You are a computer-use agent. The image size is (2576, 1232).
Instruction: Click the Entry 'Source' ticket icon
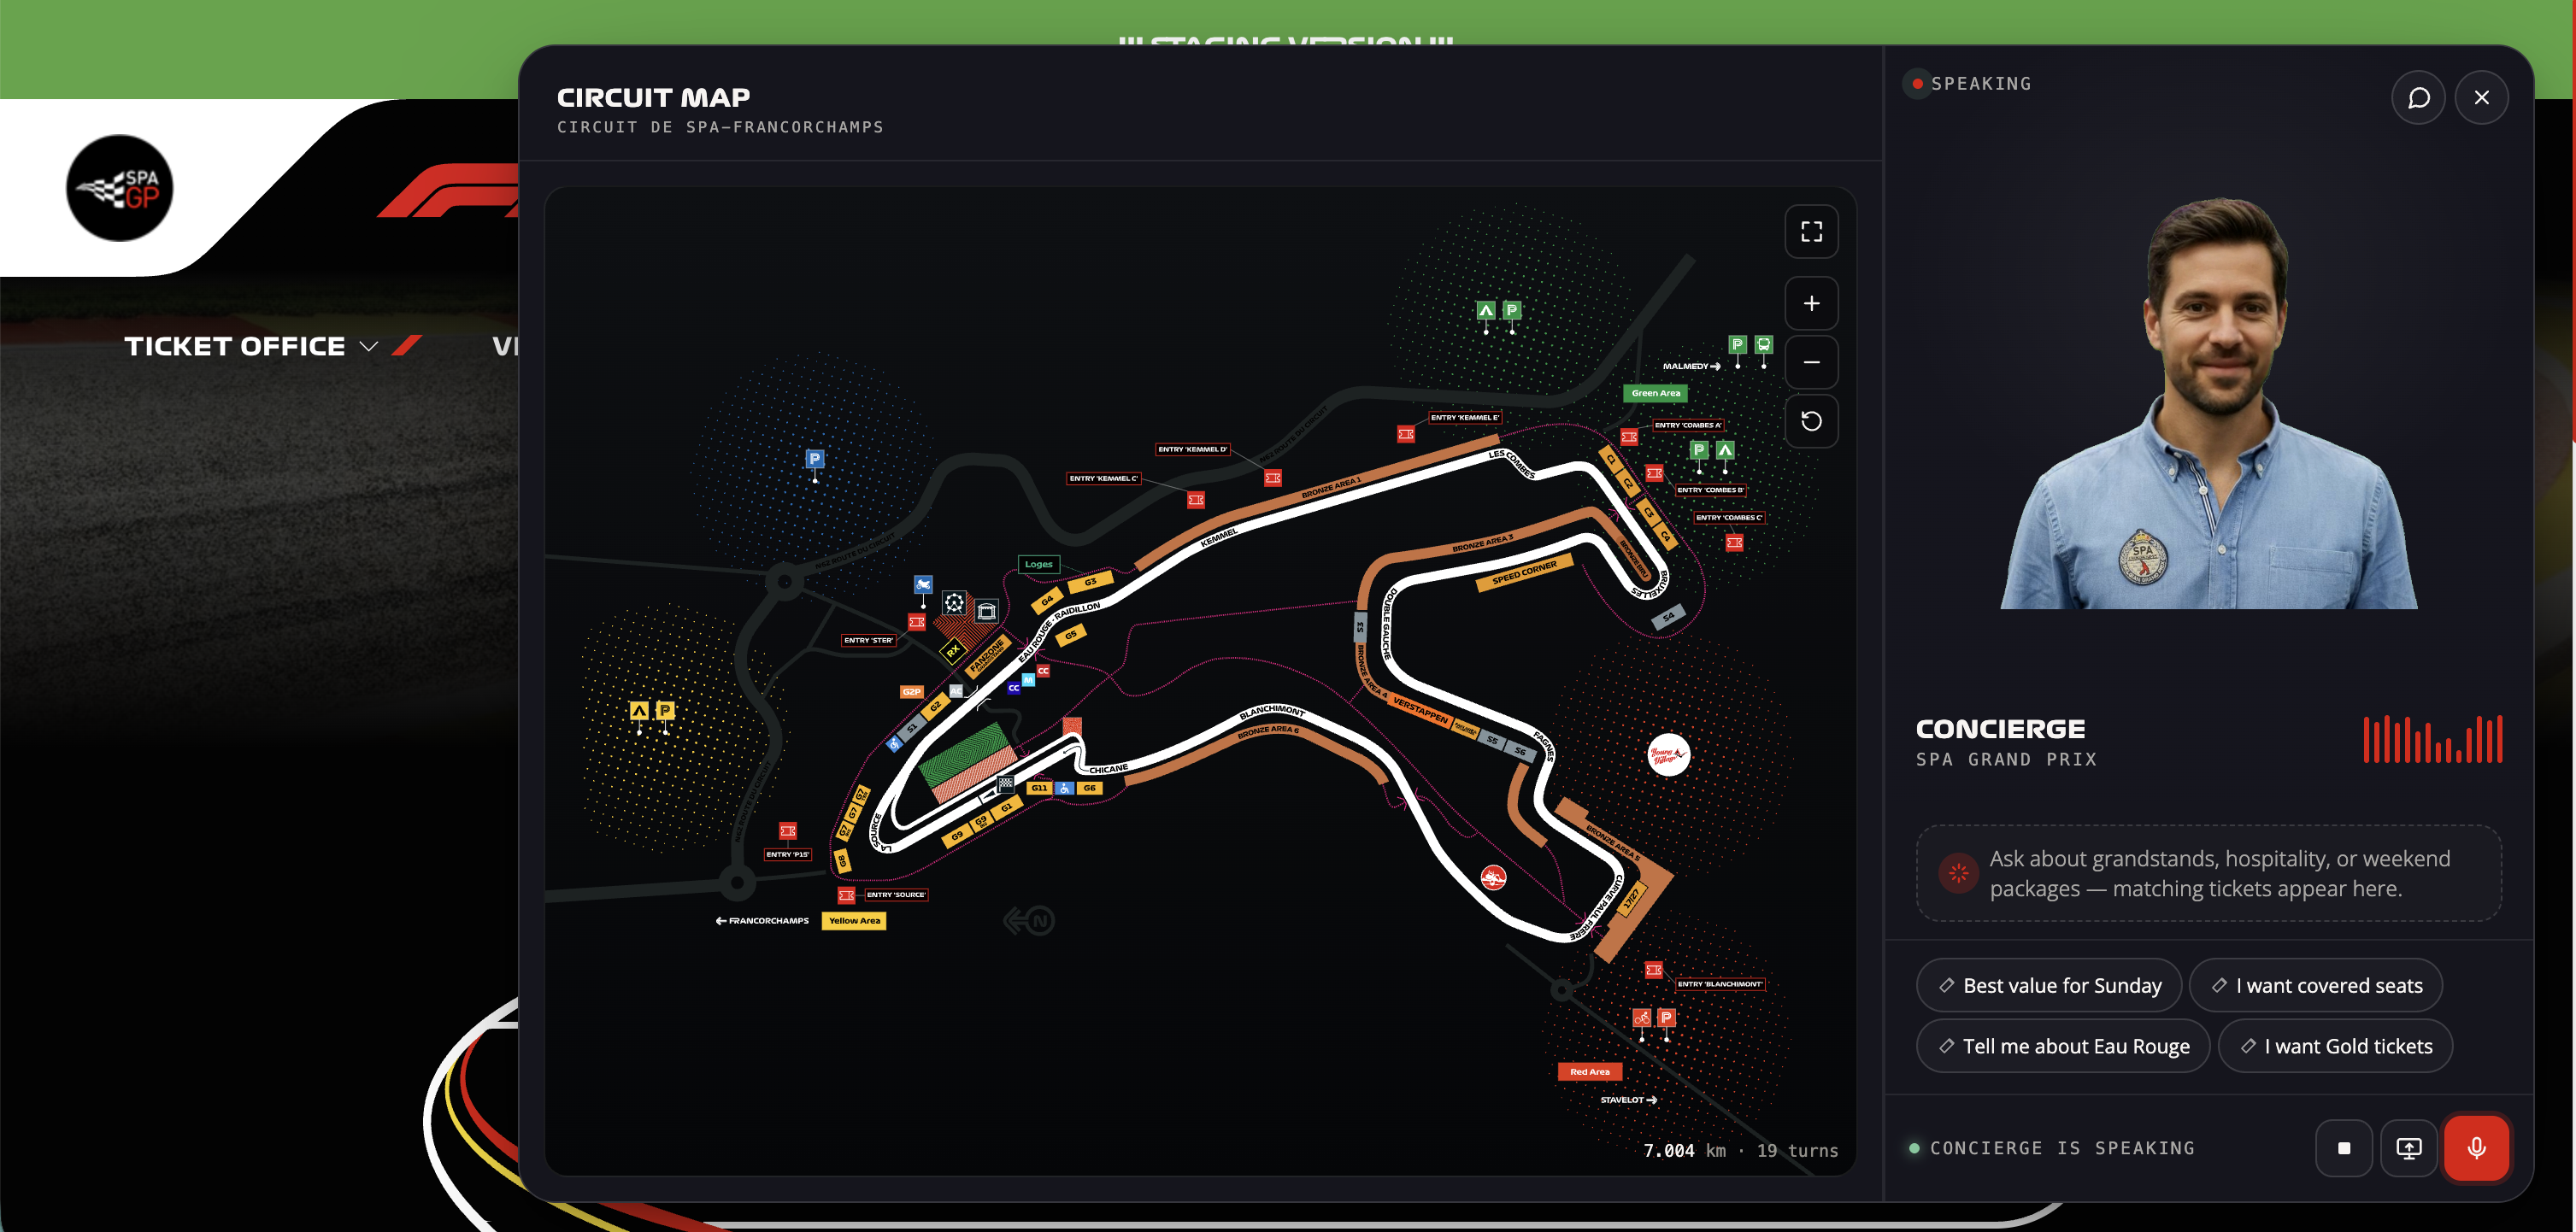(846, 895)
